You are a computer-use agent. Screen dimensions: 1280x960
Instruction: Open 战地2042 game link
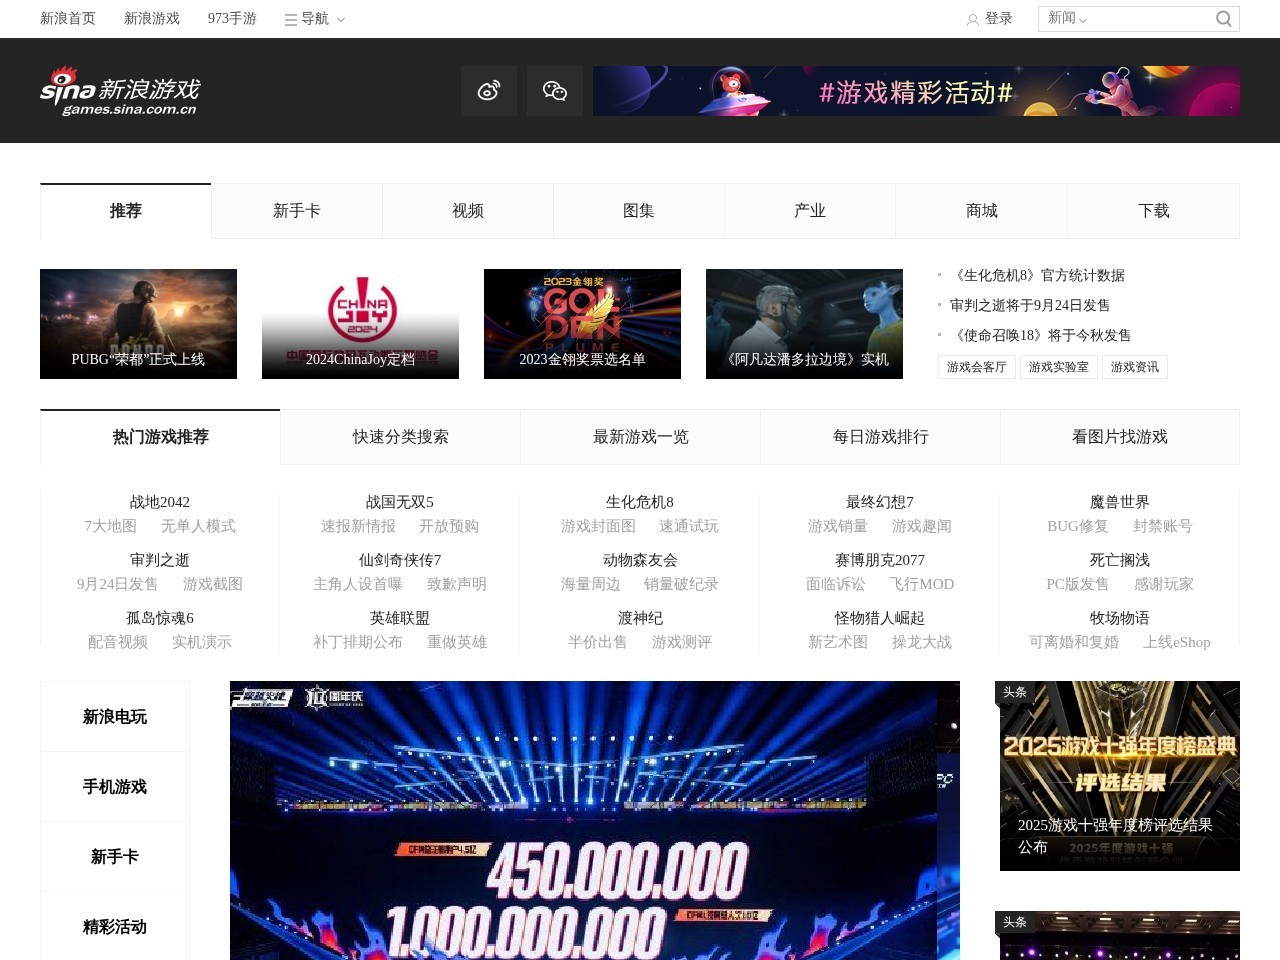click(x=160, y=502)
